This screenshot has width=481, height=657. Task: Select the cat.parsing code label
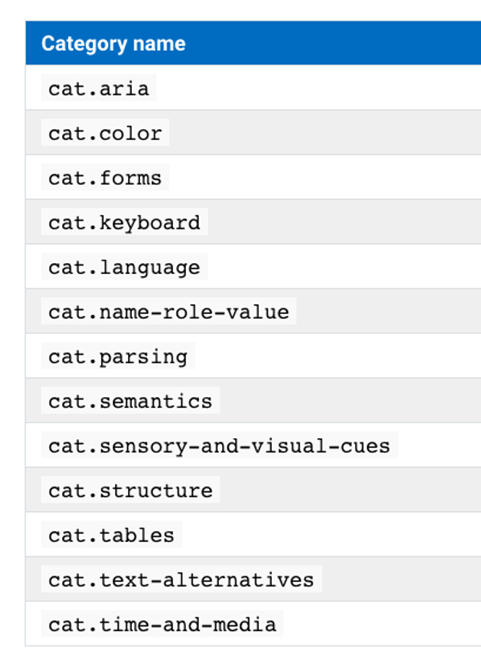pos(118,356)
